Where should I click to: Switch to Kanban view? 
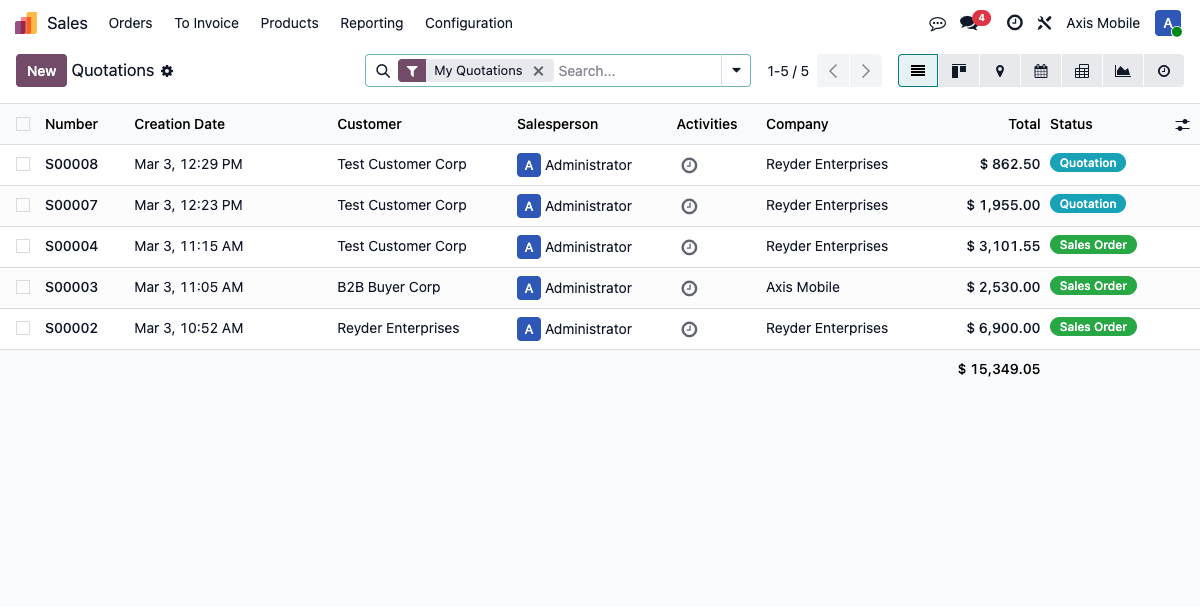tap(958, 71)
